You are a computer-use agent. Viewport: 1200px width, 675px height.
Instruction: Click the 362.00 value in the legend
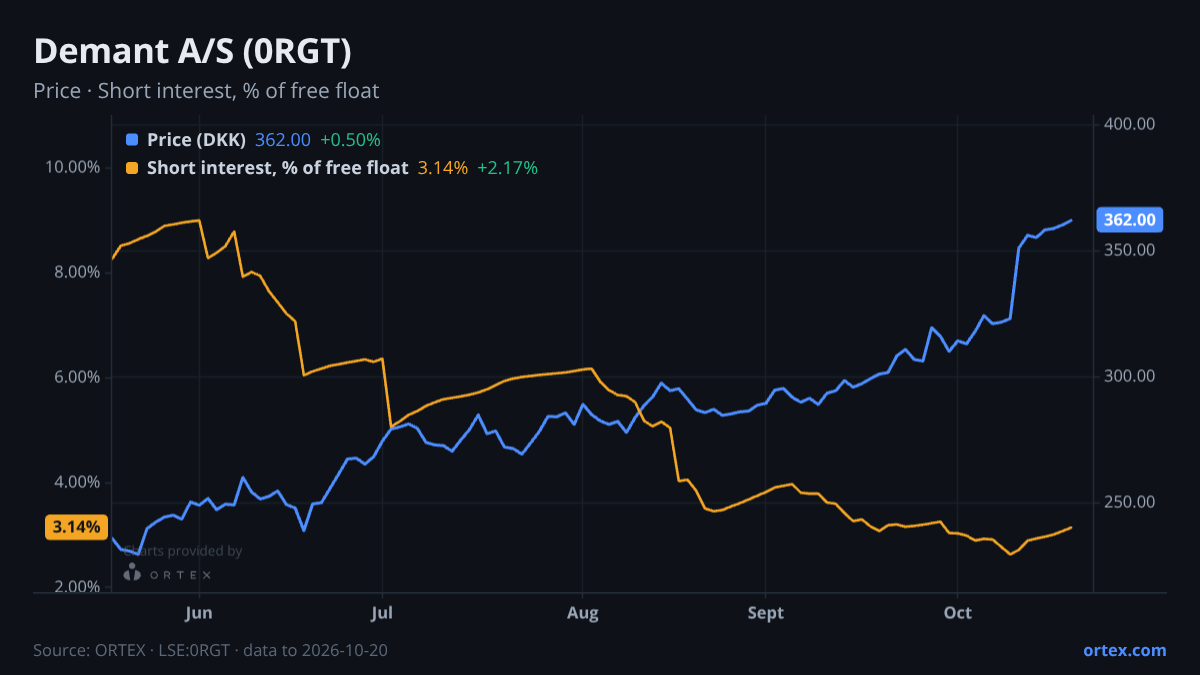click(x=283, y=140)
